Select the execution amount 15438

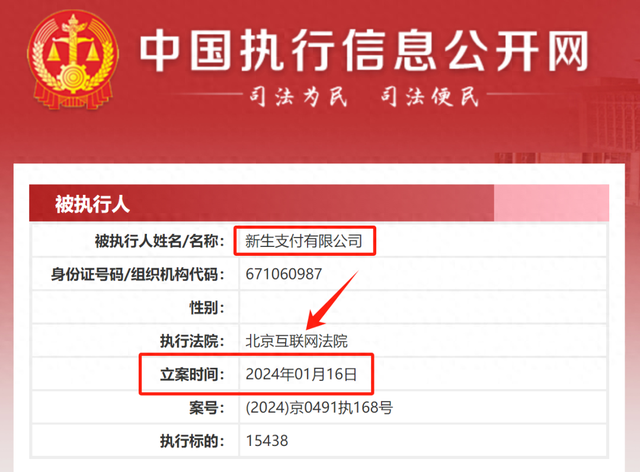coord(267,441)
